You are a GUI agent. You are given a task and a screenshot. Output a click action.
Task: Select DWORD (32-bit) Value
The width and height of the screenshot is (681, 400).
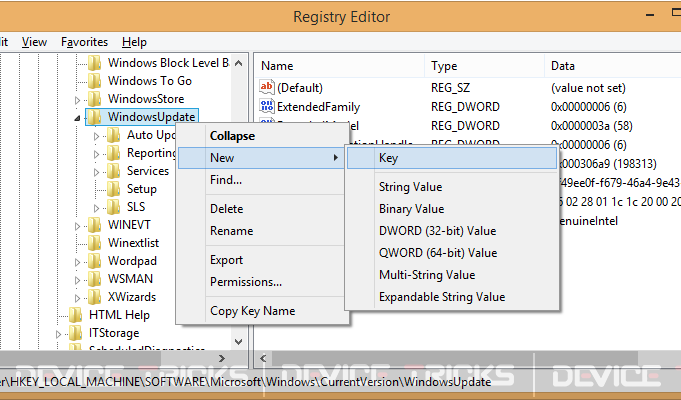coord(452,231)
